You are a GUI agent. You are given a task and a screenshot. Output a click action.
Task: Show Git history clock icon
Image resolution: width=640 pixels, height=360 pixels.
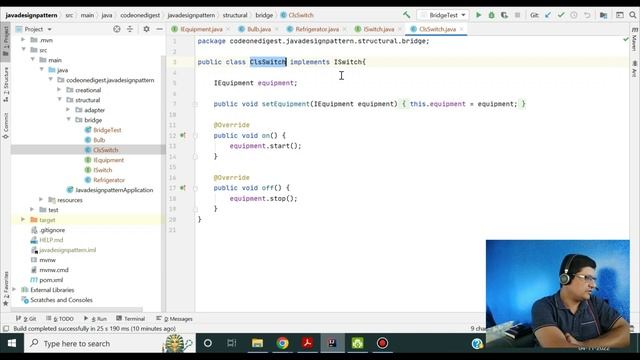(574, 15)
